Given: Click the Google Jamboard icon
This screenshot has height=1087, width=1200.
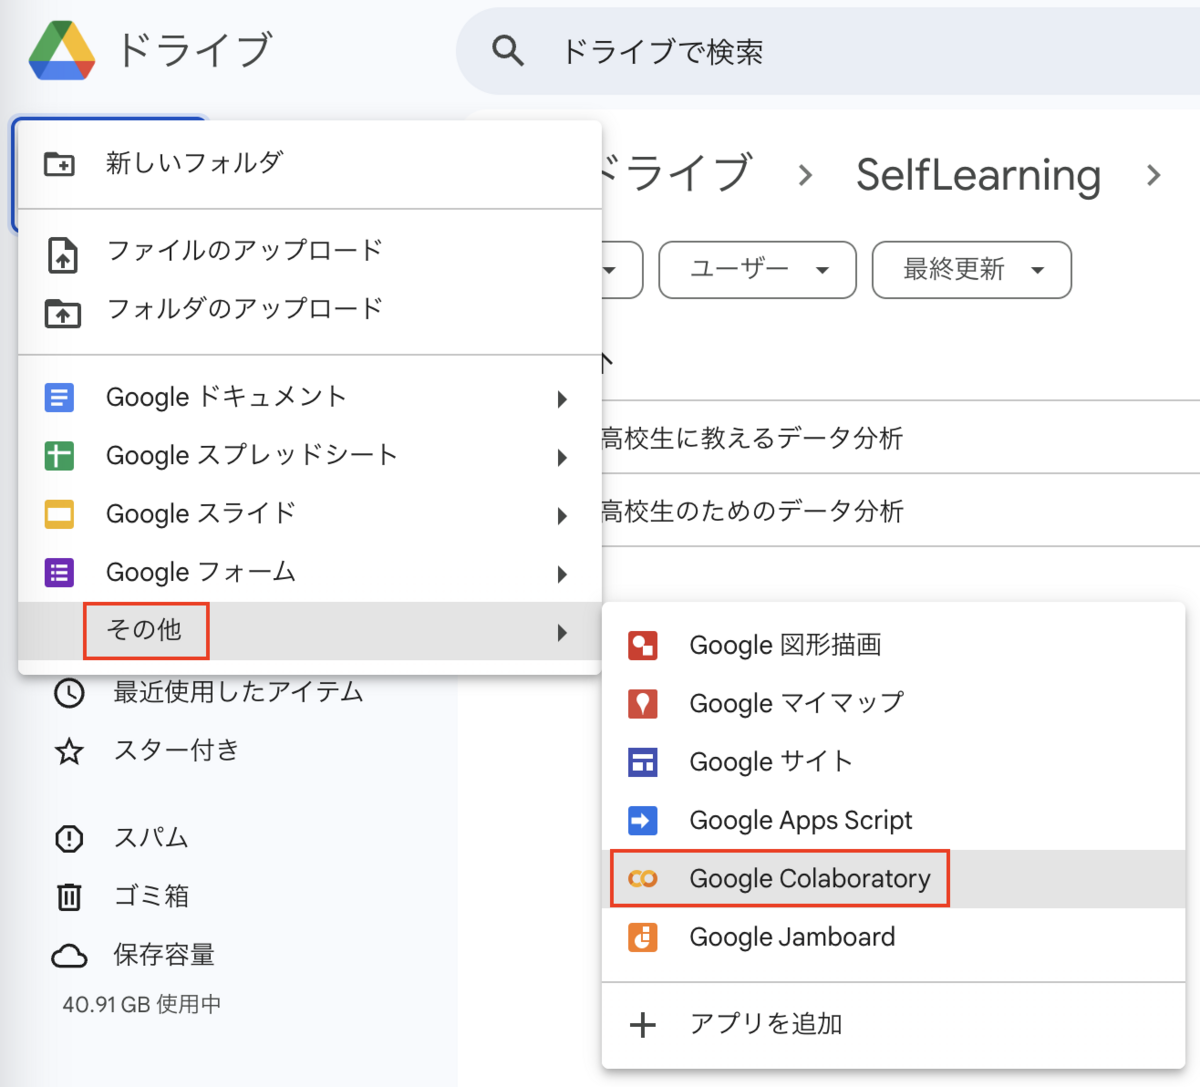Looking at the screenshot, I should point(642,937).
